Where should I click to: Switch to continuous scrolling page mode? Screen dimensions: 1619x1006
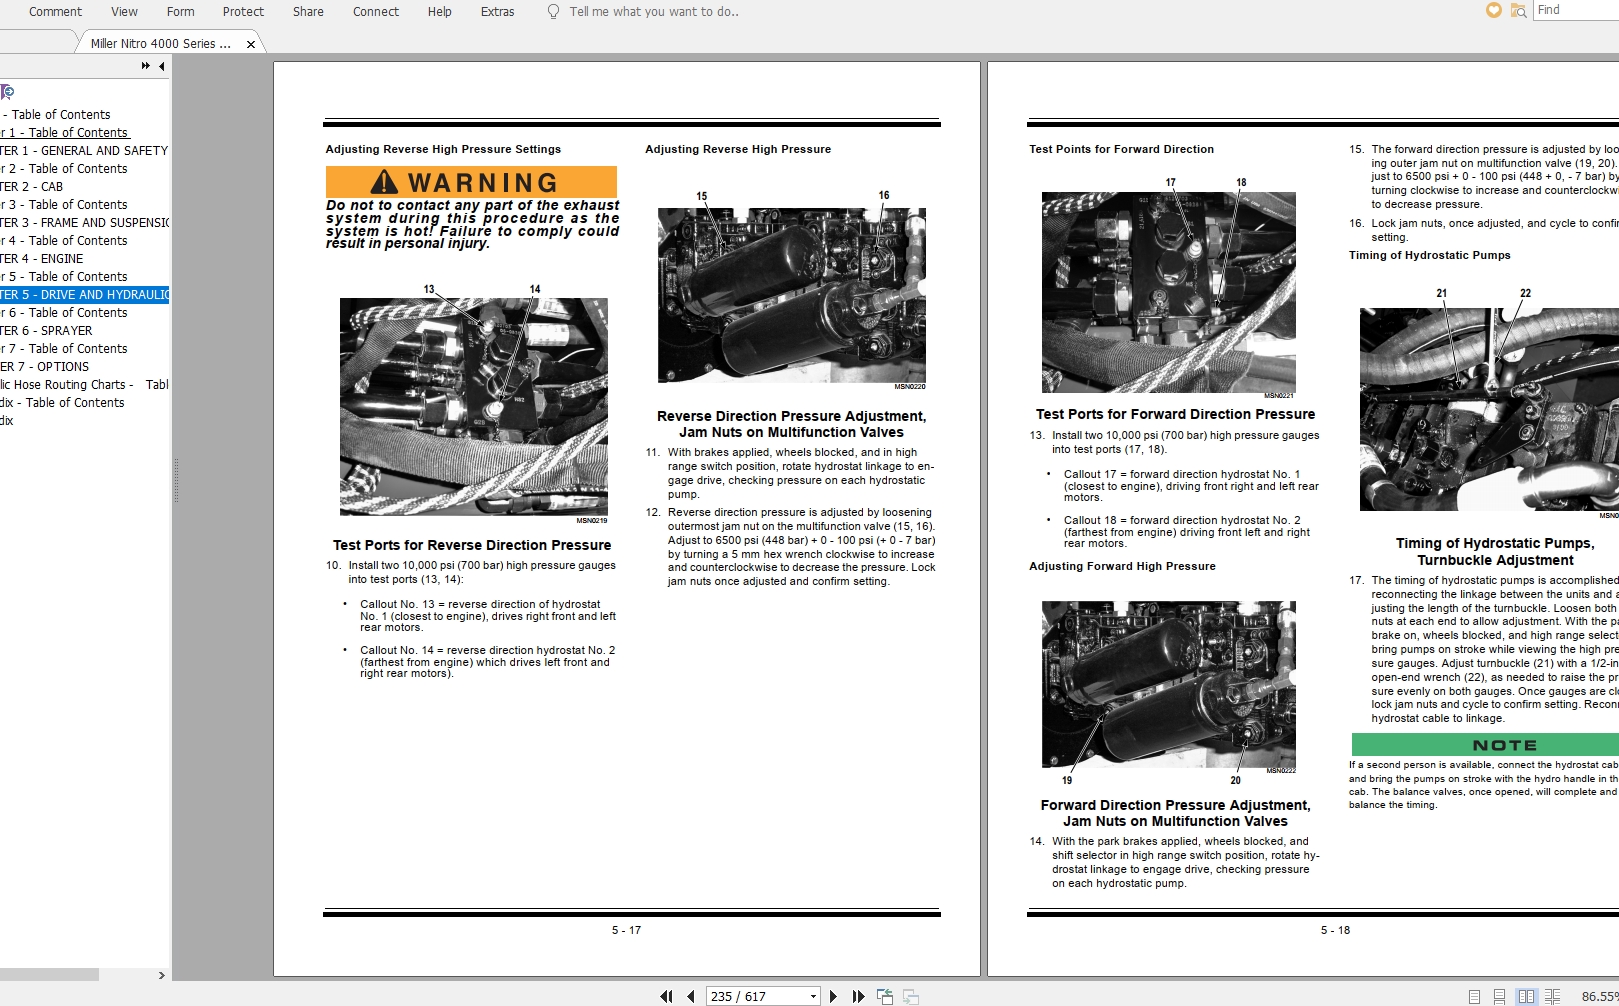coord(1499,996)
